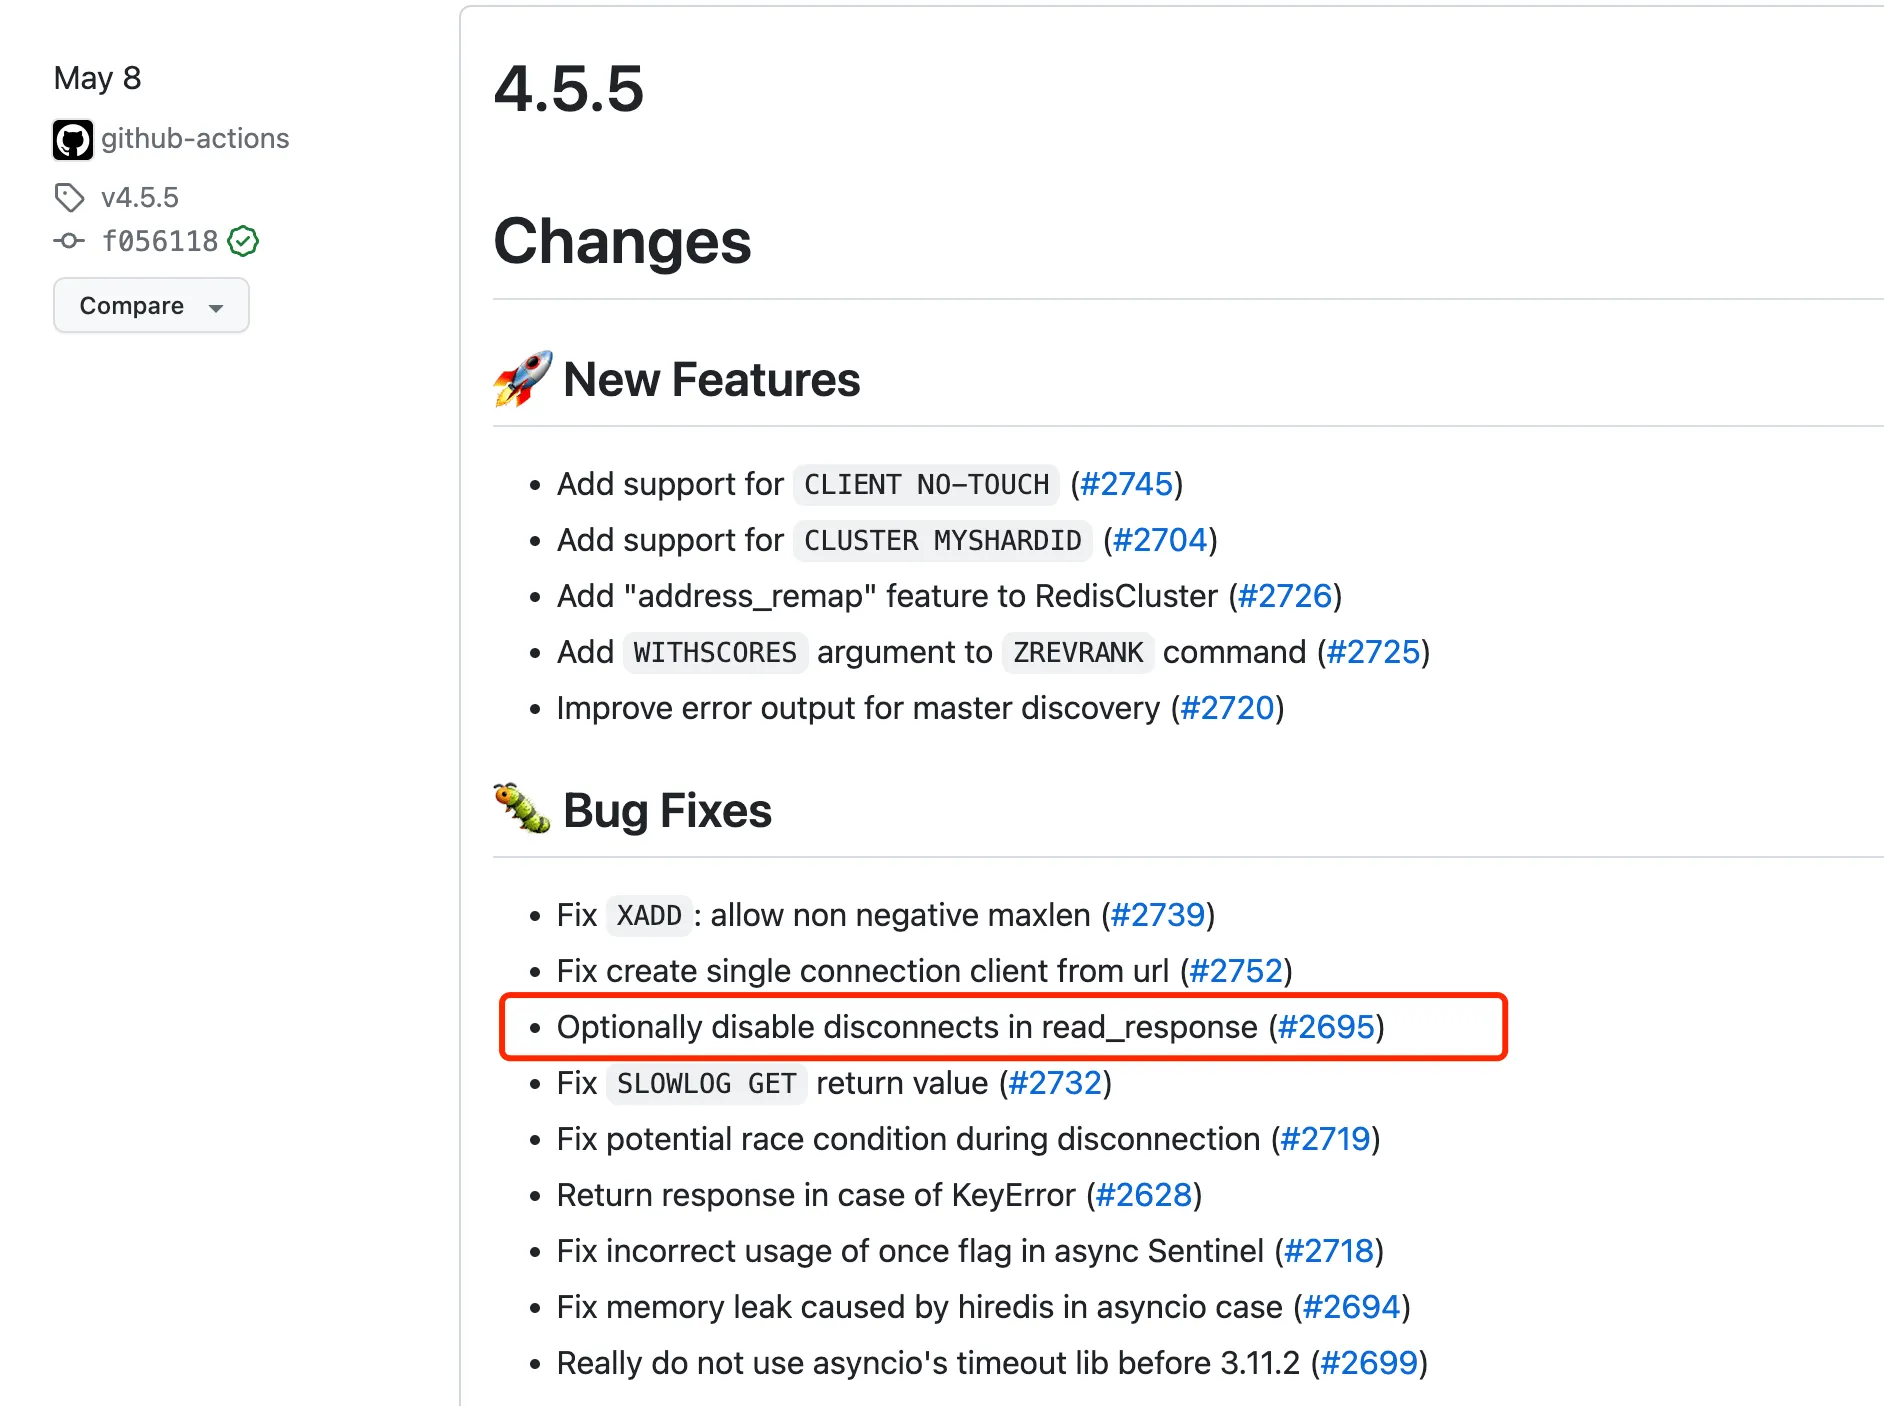Click the commit icon beside f056118
The width and height of the screenshot is (1884, 1406).
(x=69, y=241)
